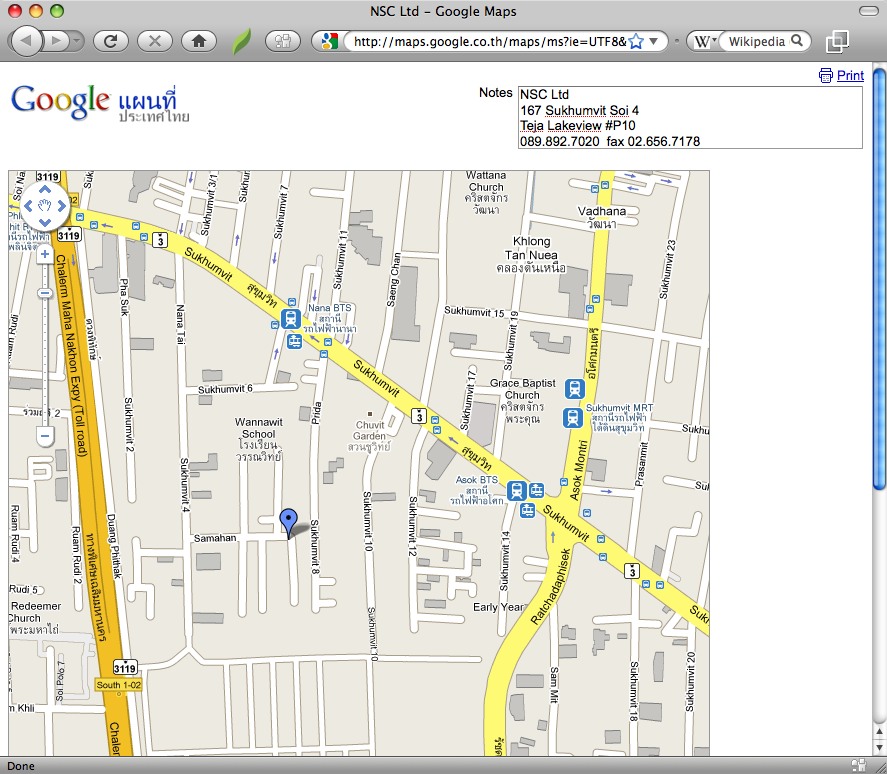
Task: Click the Redeemer Church label
Action: 35,618
